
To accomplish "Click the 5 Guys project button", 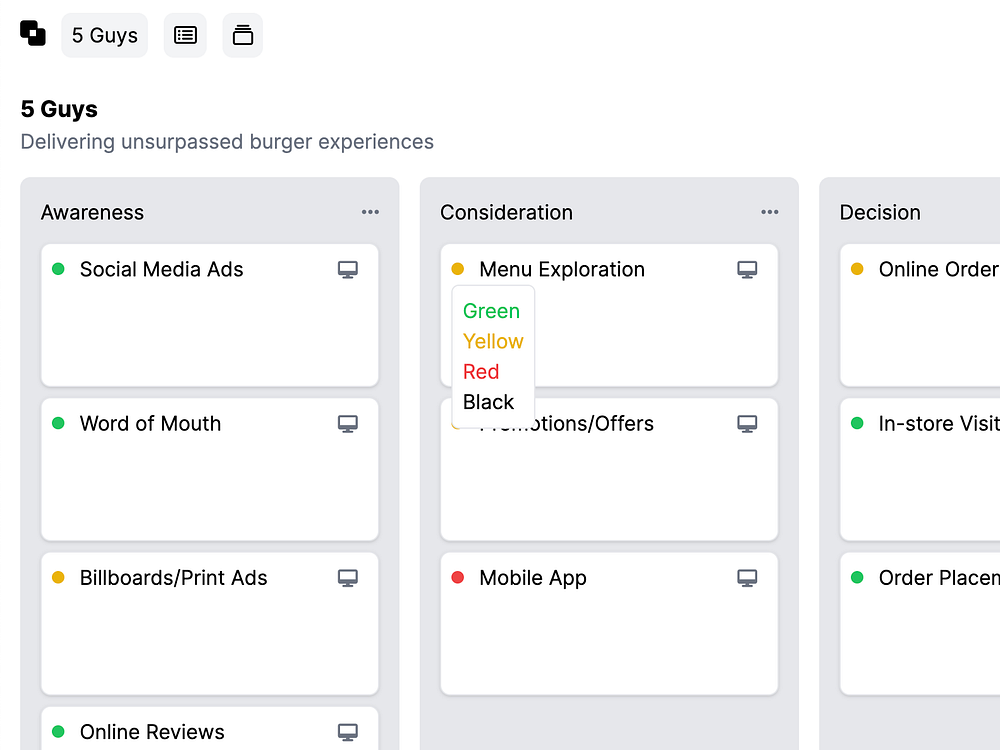I will [104, 35].
